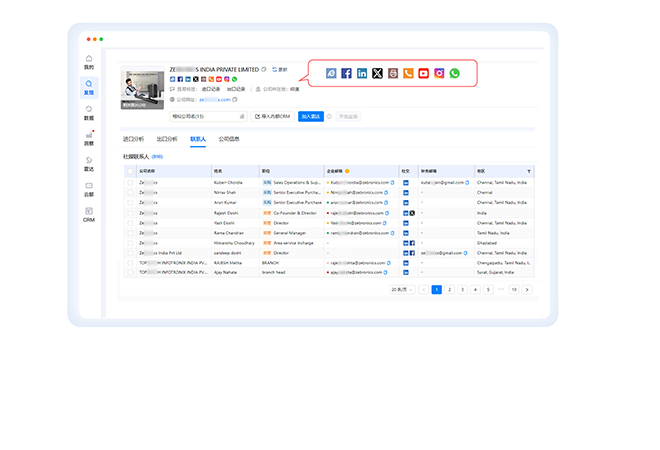Open company LinkedIn icon under company name

click(188, 79)
